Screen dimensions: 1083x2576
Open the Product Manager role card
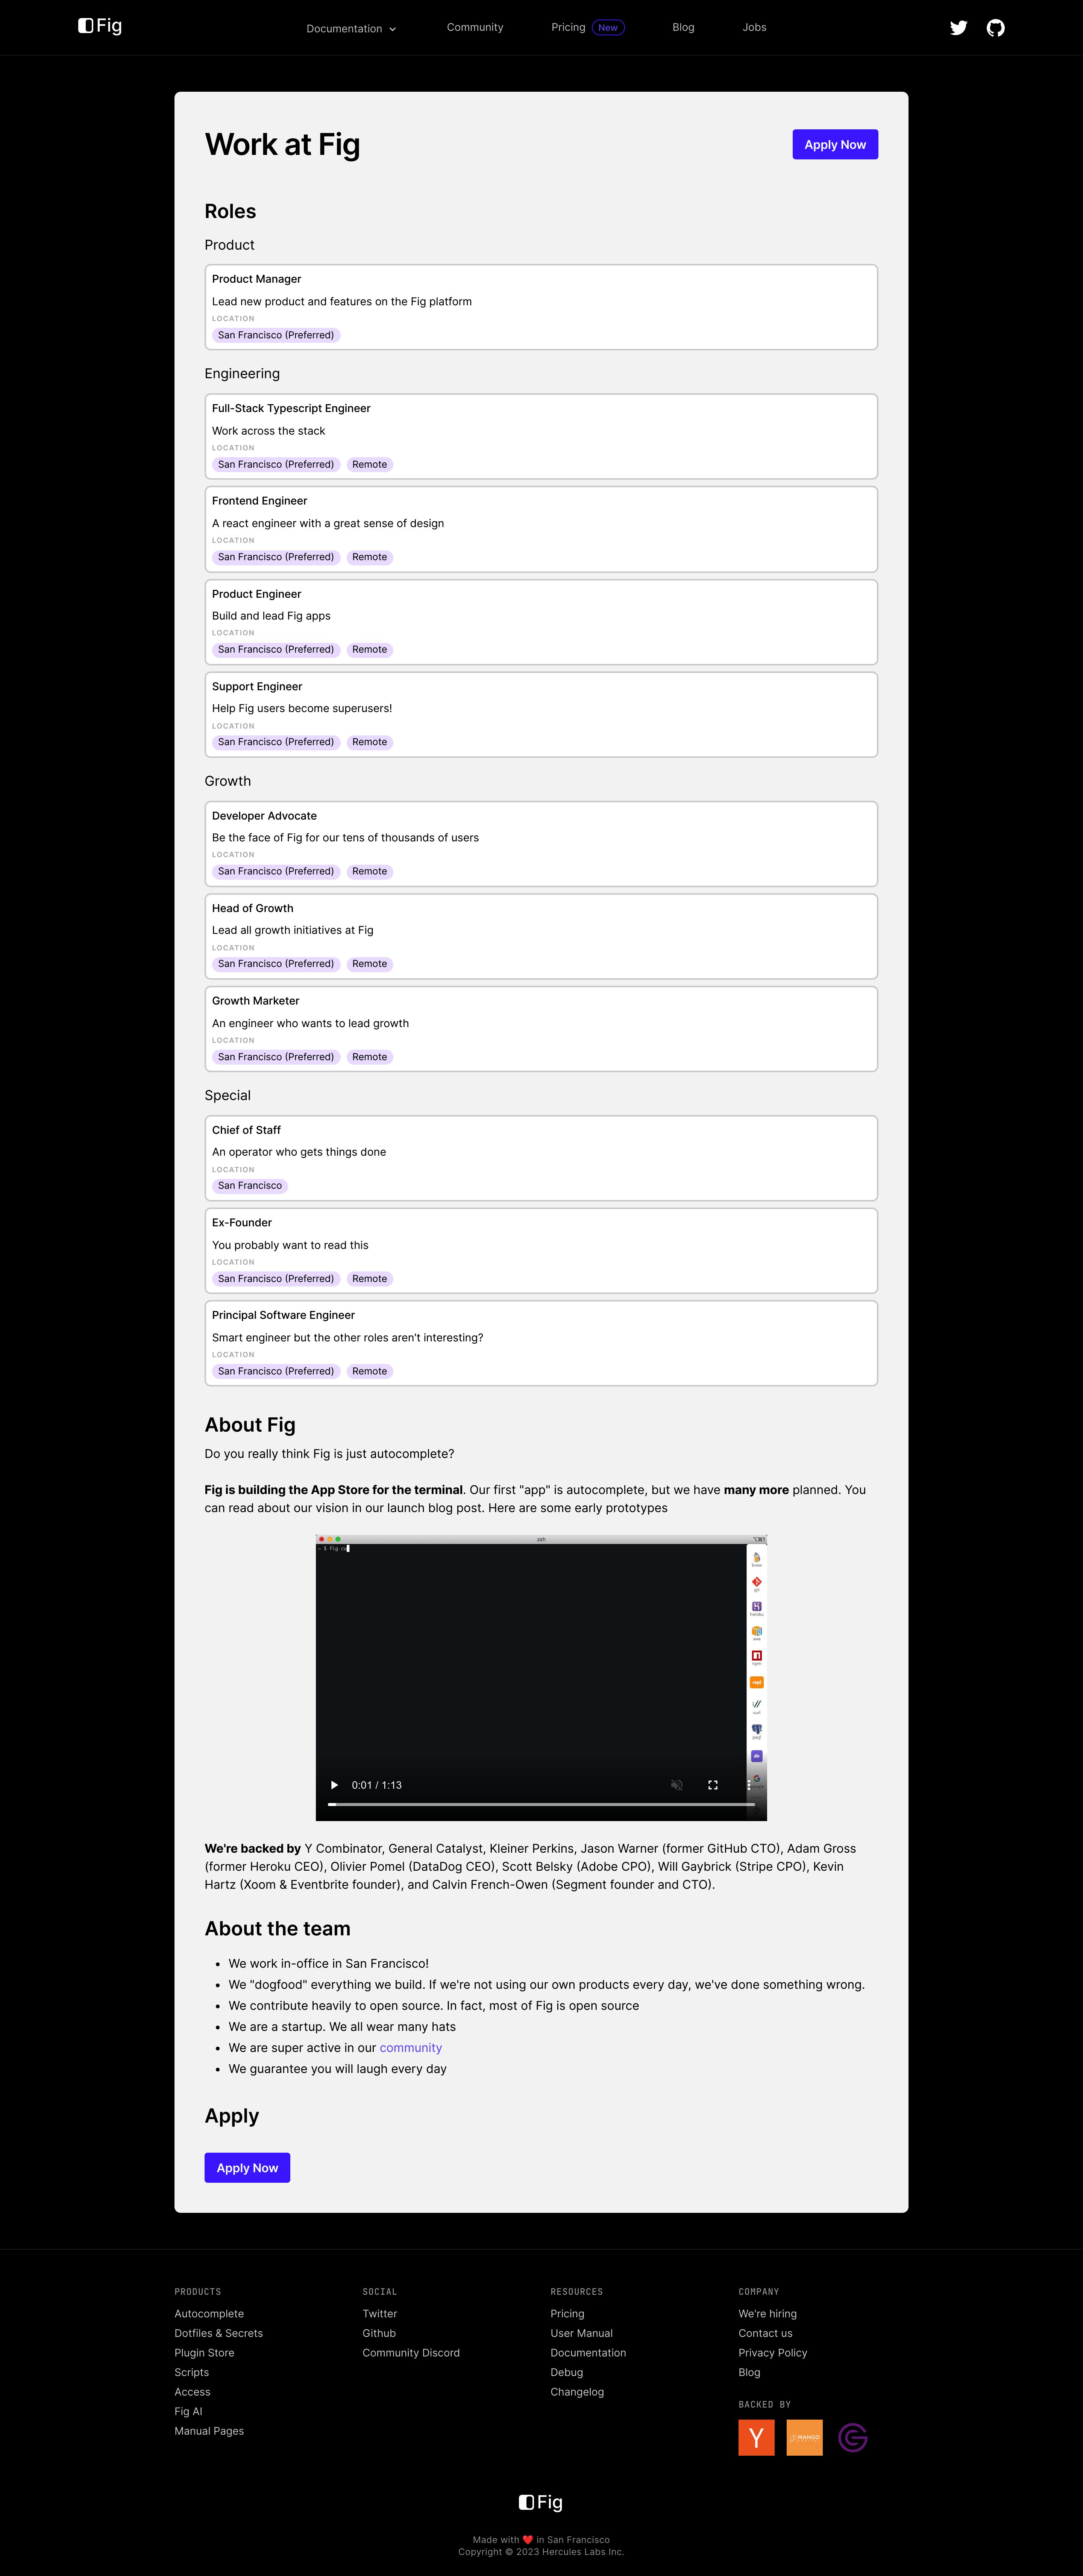tap(541, 307)
